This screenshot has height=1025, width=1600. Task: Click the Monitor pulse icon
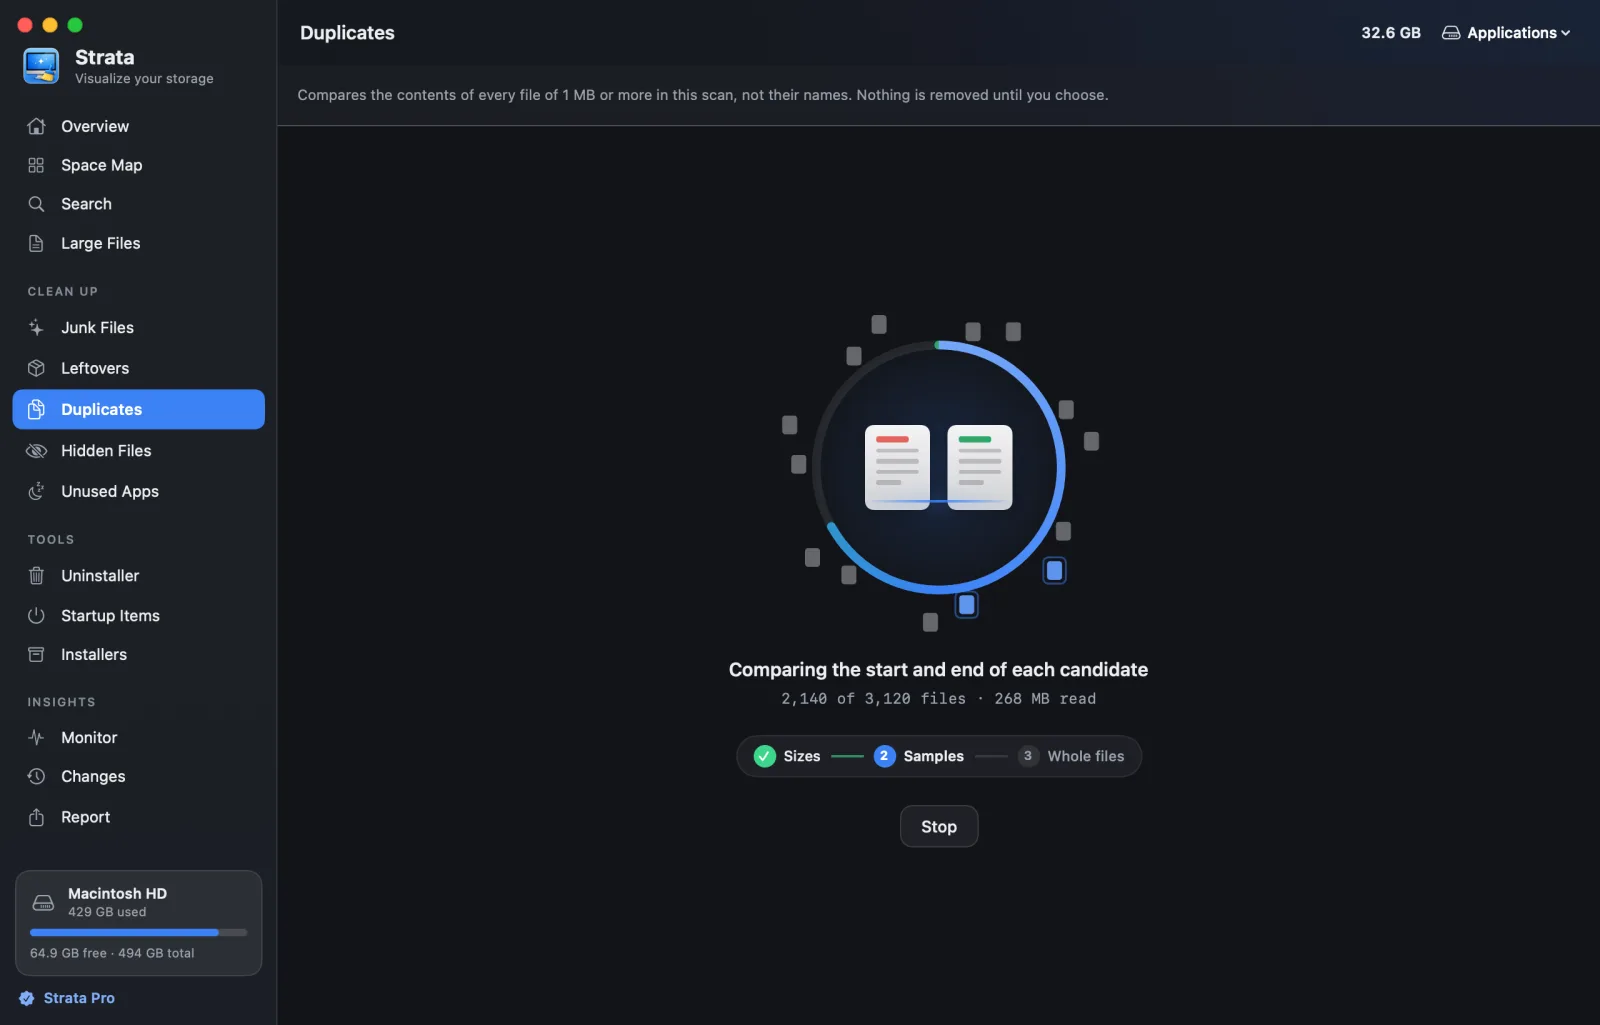point(36,737)
